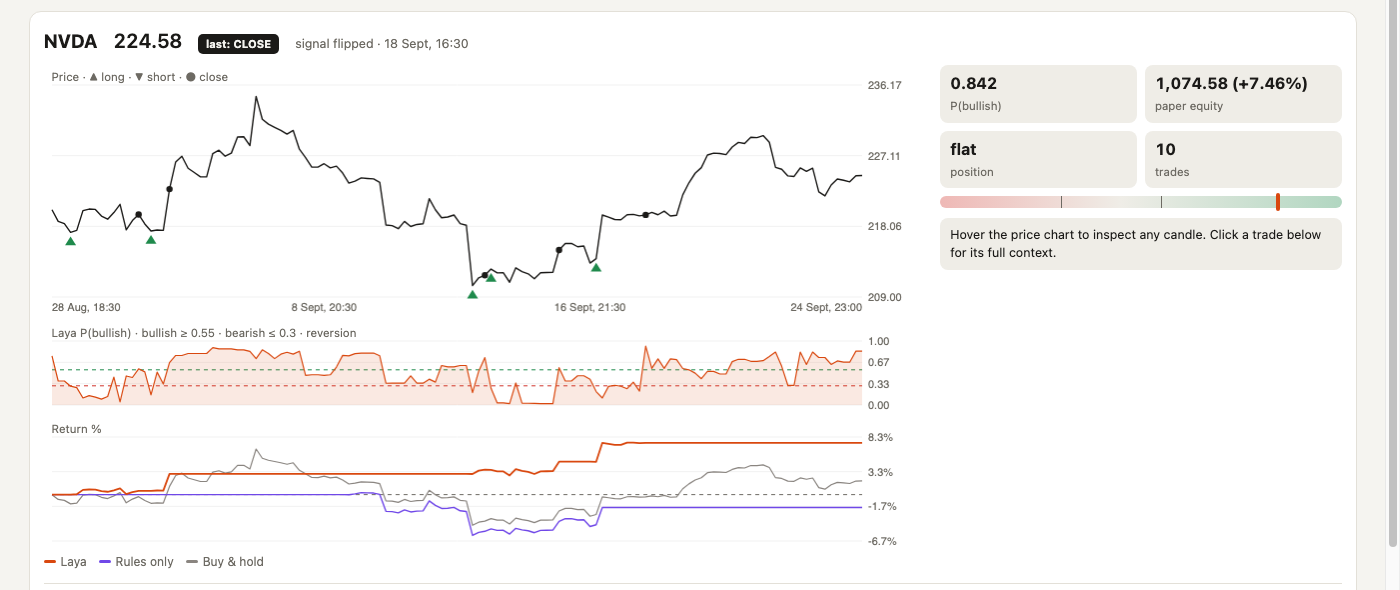Select the leftmost green long triangle marker
This screenshot has width=1400, height=590.
point(70,241)
